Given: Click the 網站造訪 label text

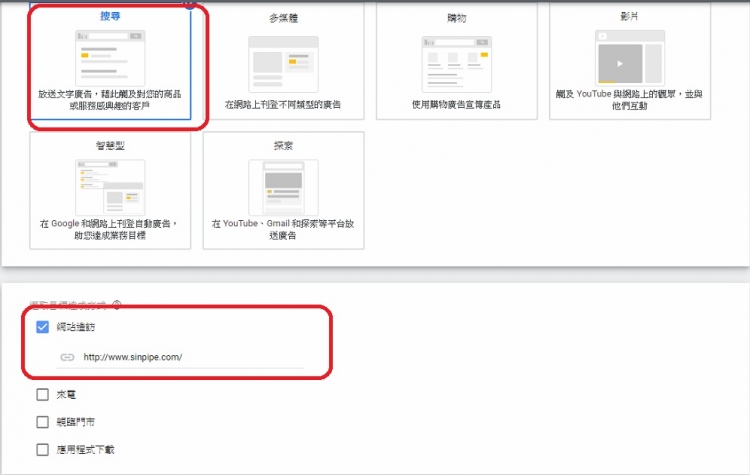Looking at the screenshot, I should click(76, 327).
